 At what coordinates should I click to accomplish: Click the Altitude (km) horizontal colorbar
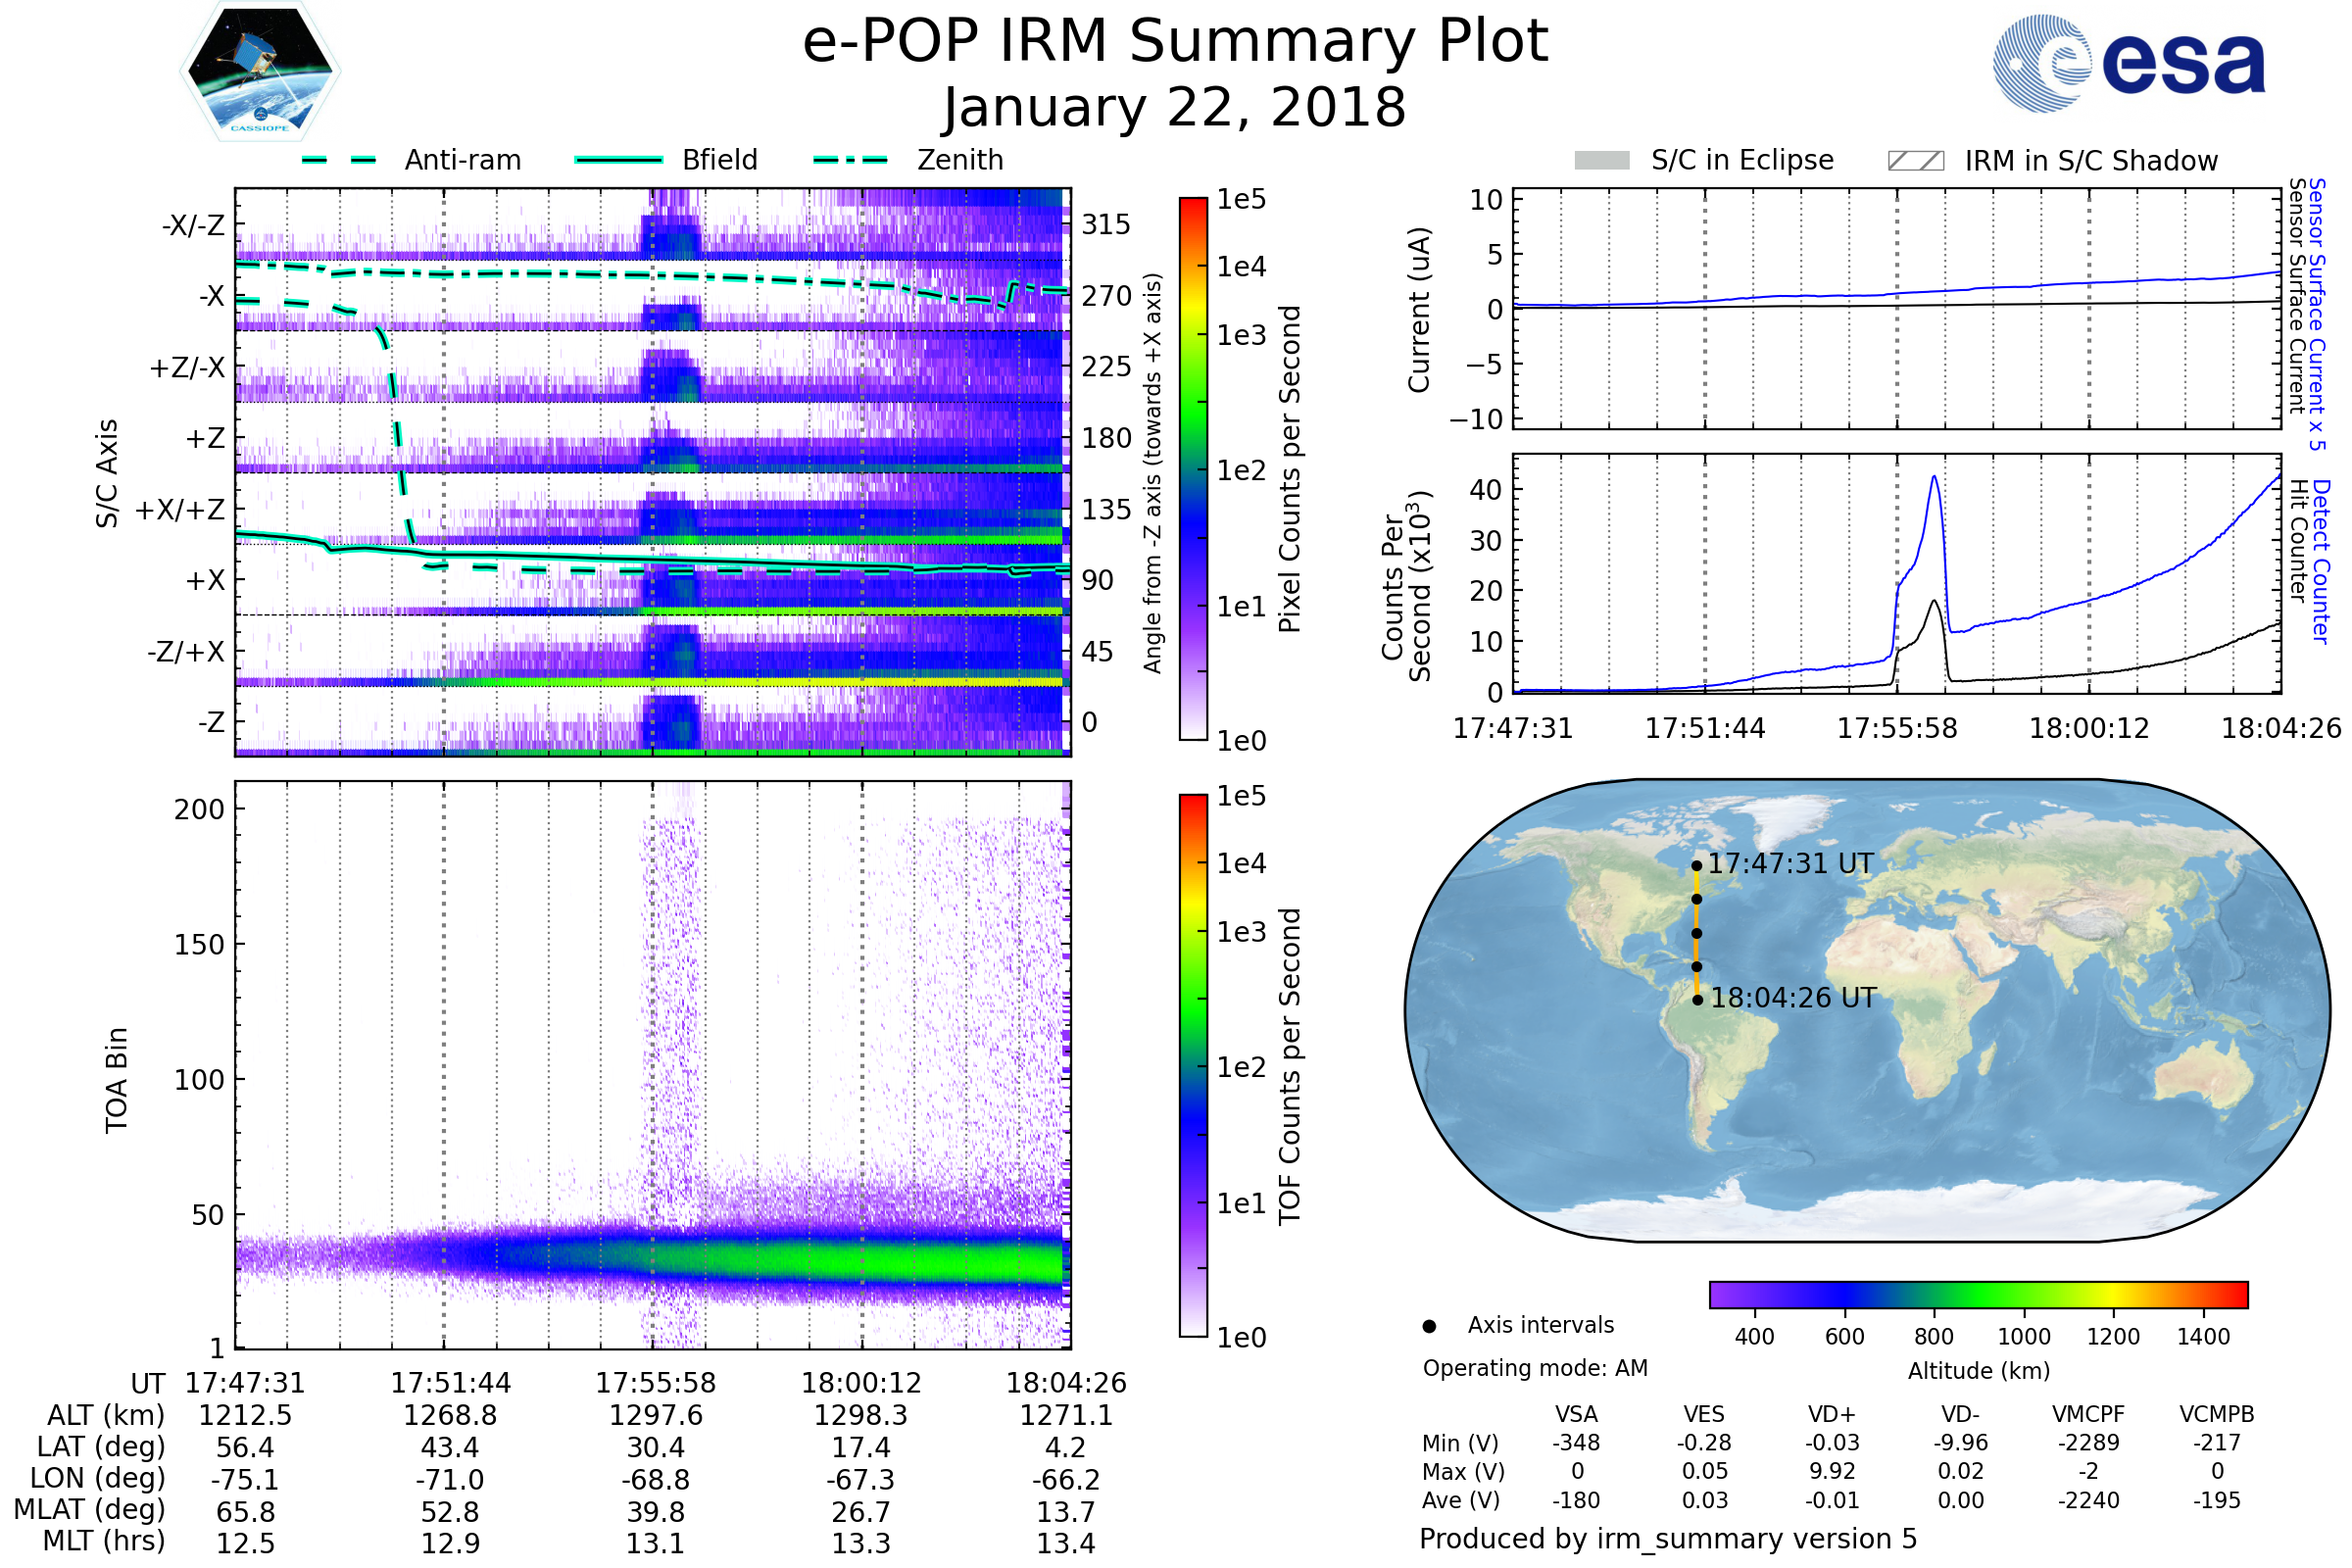point(1978,1294)
